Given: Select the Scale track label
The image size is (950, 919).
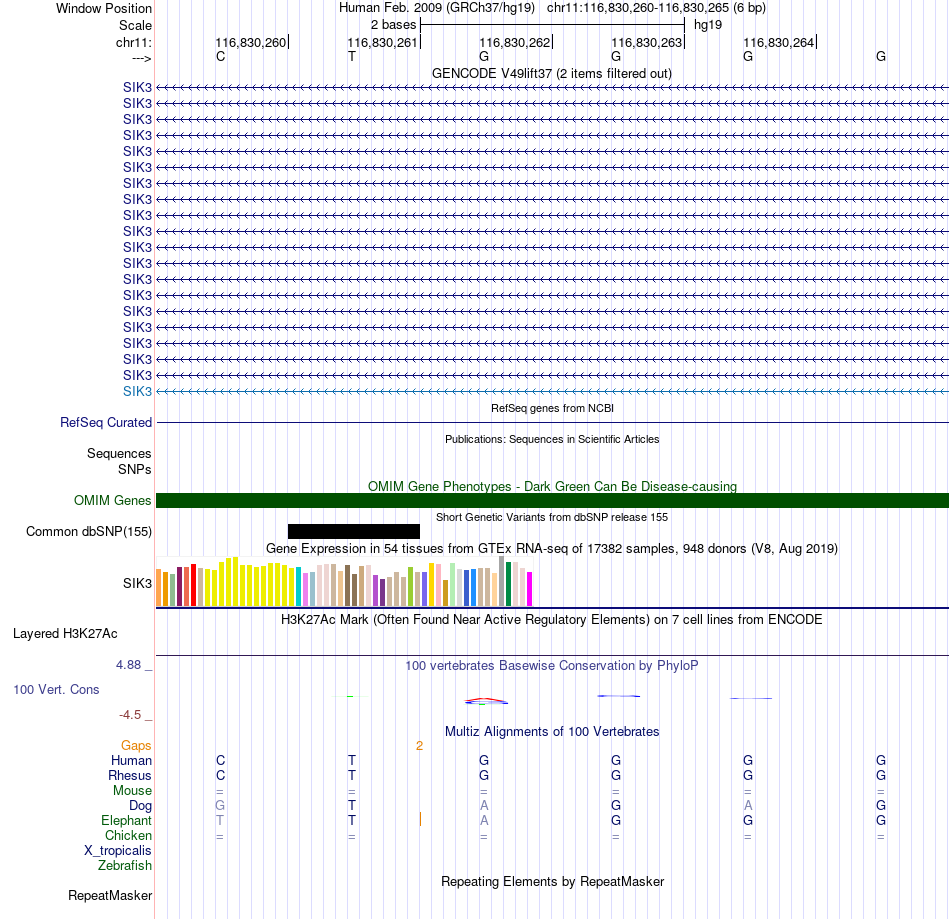Looking at the screenshot, I should click(135, 25).
